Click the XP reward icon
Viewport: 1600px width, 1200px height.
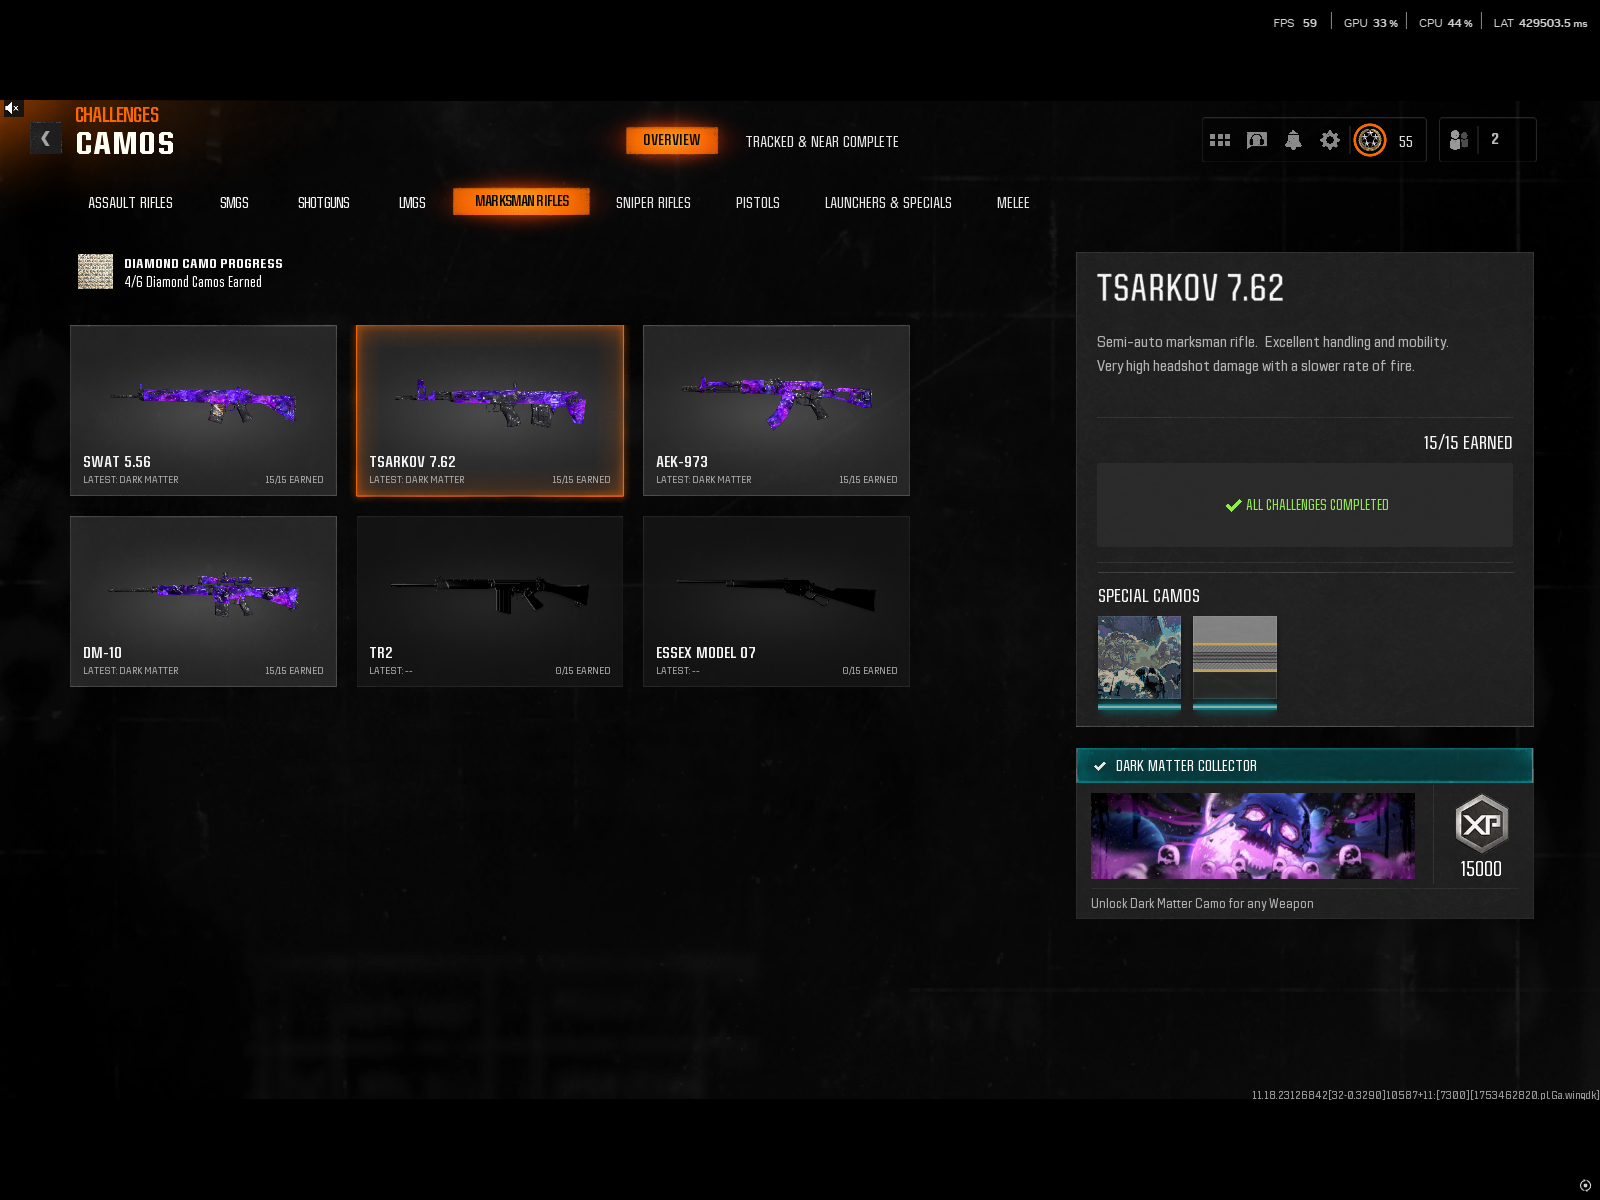[x=1481, y=824]
